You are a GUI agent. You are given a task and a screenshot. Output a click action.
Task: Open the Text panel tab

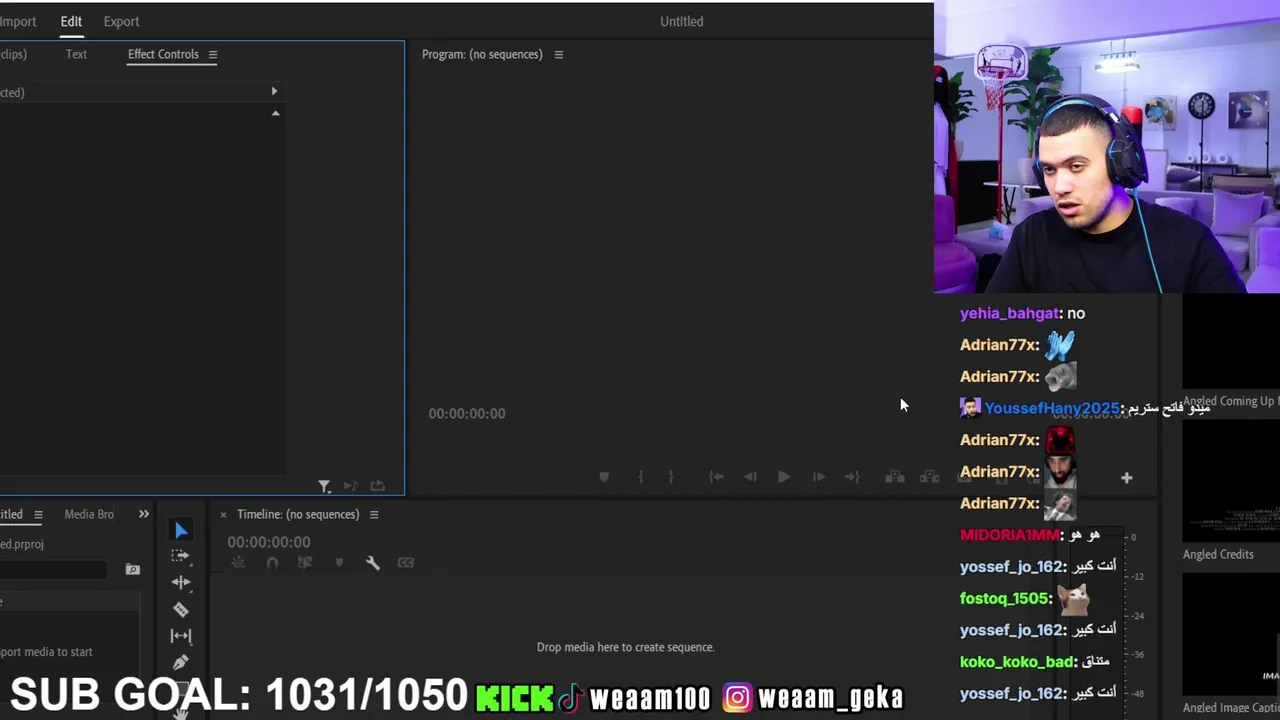click(76, 54)
